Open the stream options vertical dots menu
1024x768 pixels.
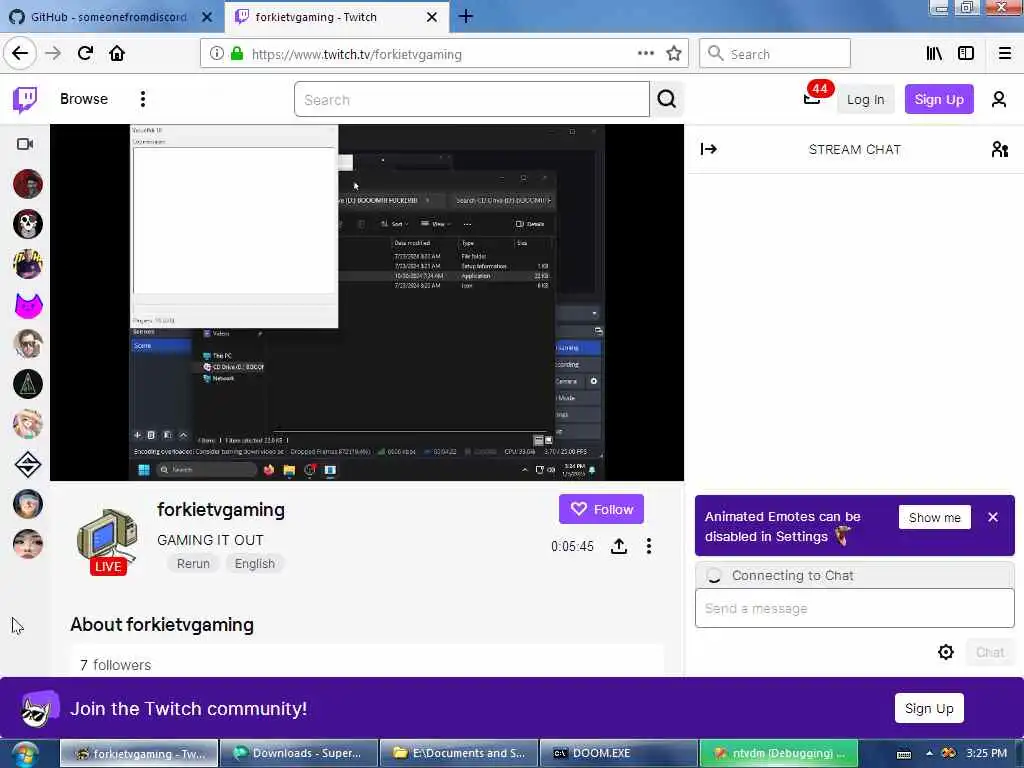648,546
